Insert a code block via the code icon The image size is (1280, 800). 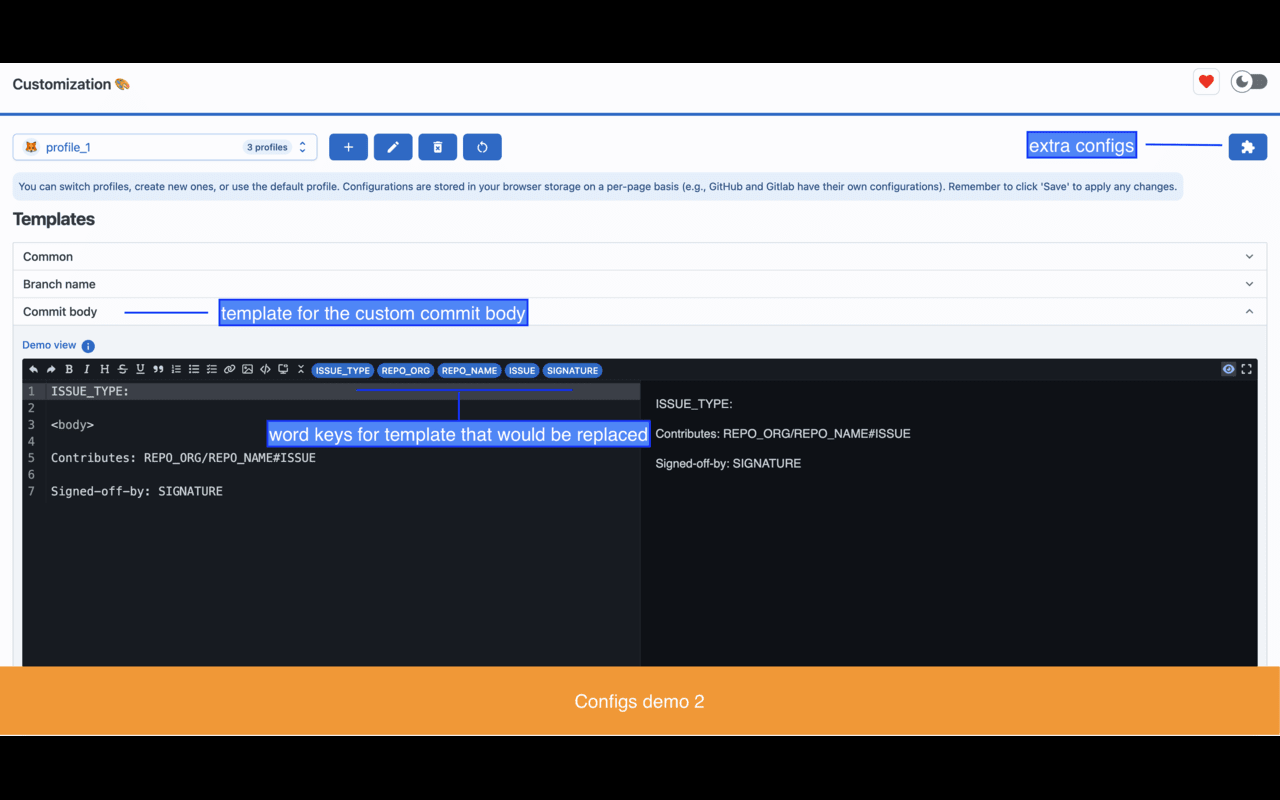point(265,369)
